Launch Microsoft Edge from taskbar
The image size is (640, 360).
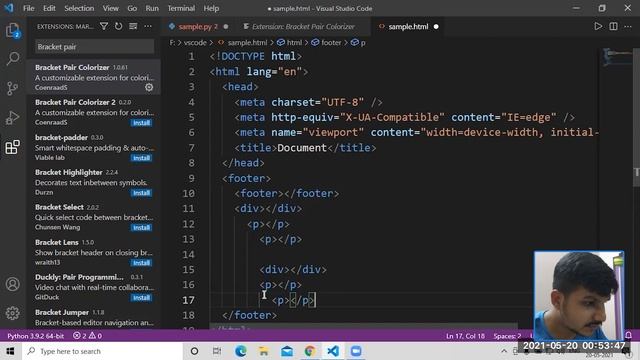tap(241, 351)
